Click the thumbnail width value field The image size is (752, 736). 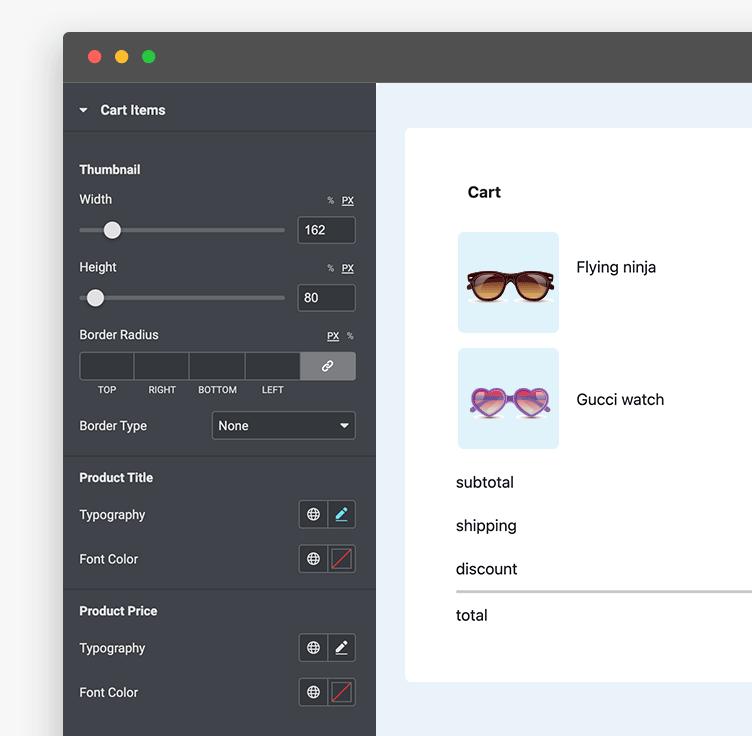coord(326,230)
